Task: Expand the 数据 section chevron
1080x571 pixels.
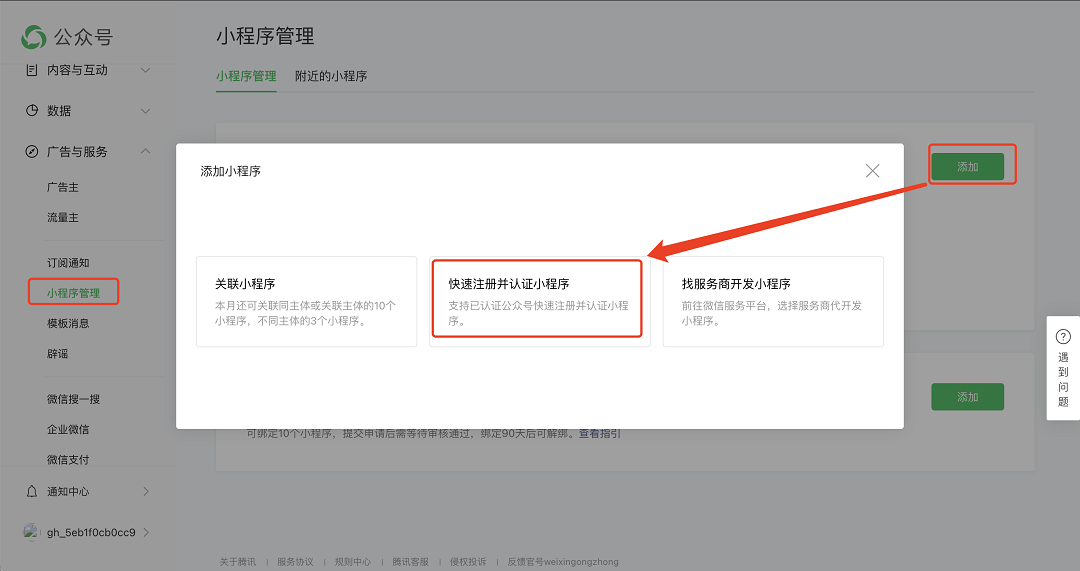Action: point(145,111)
